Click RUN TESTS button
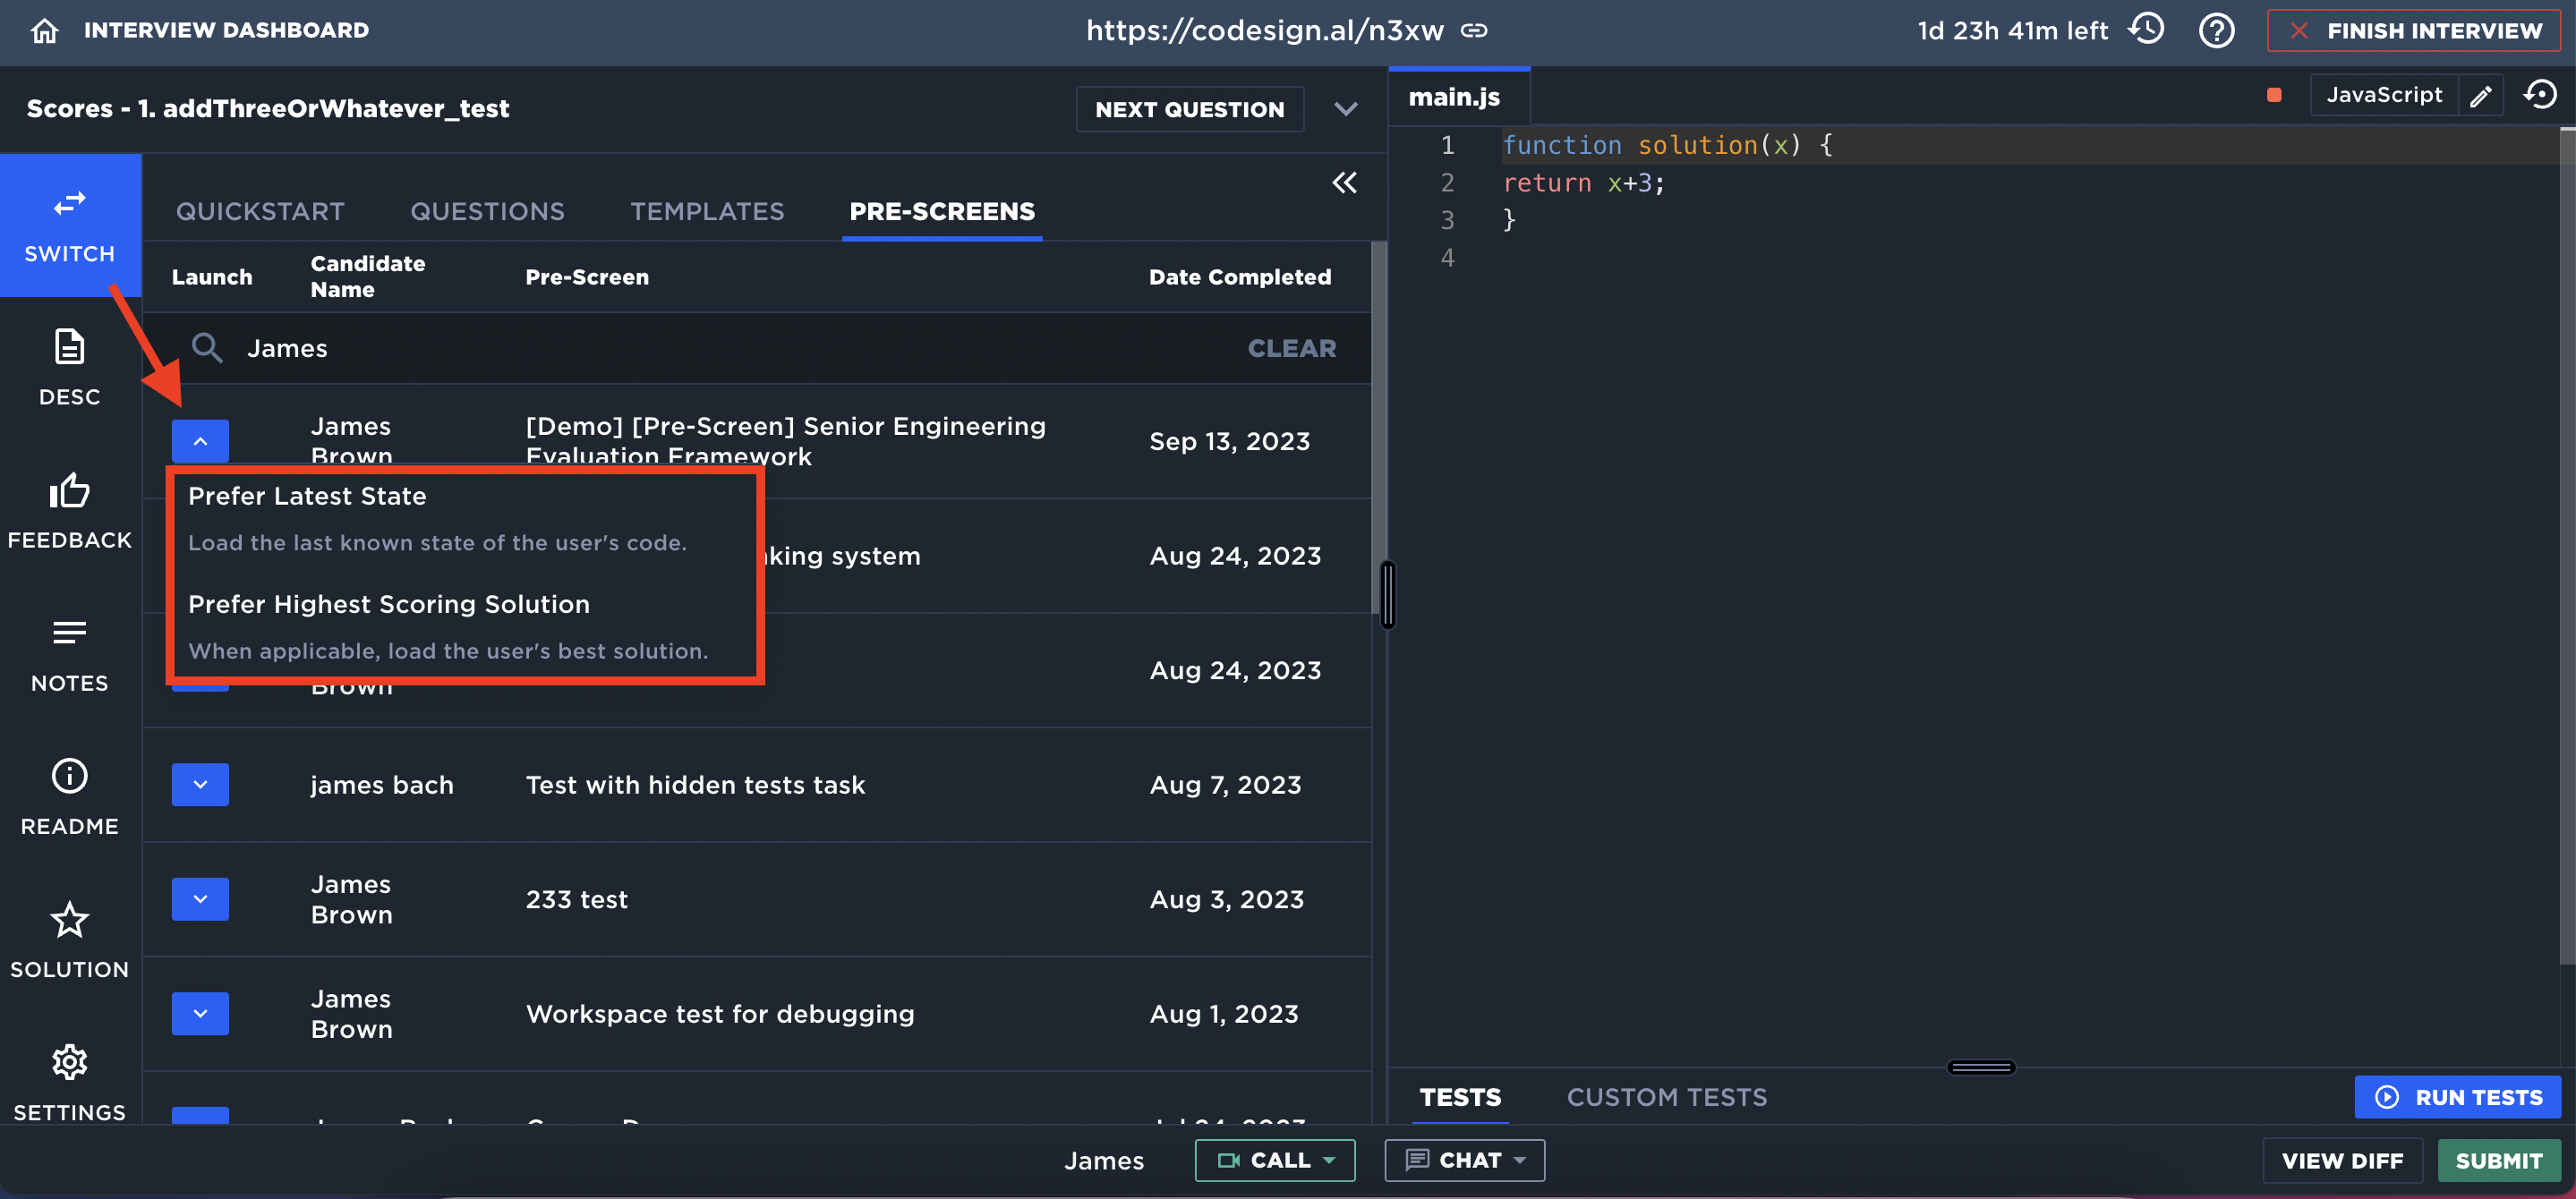The height and width of the screenshot is (1199, 2576). point(2458,1097)
